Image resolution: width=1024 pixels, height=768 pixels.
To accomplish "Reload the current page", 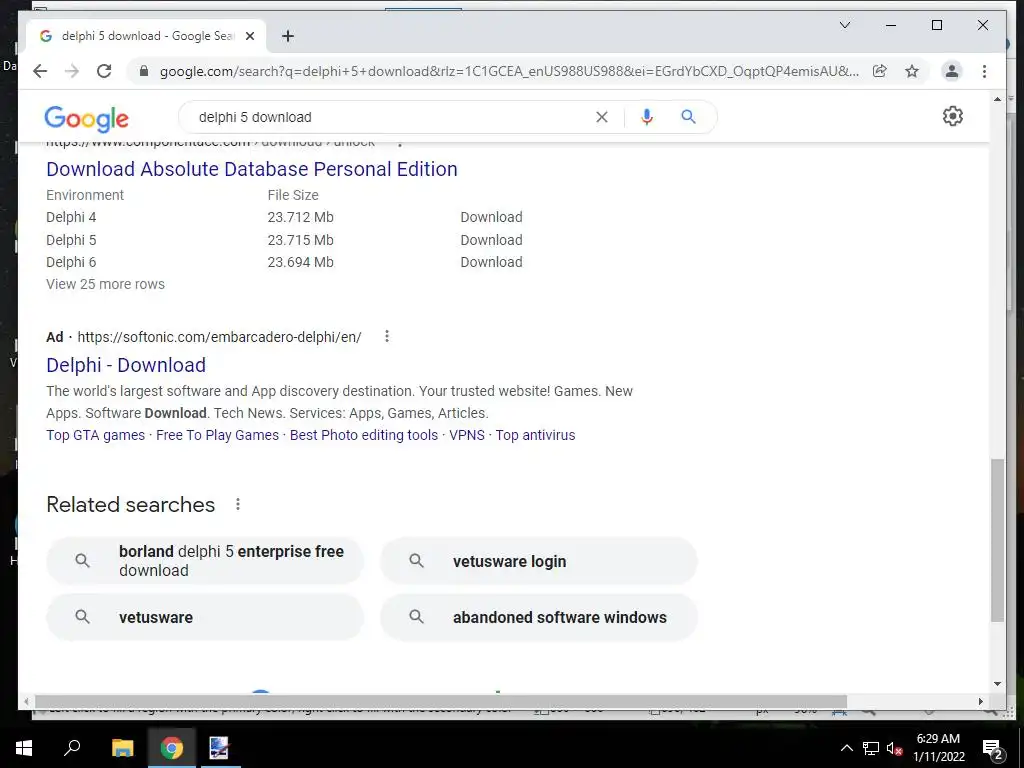I will click(104, 71).
